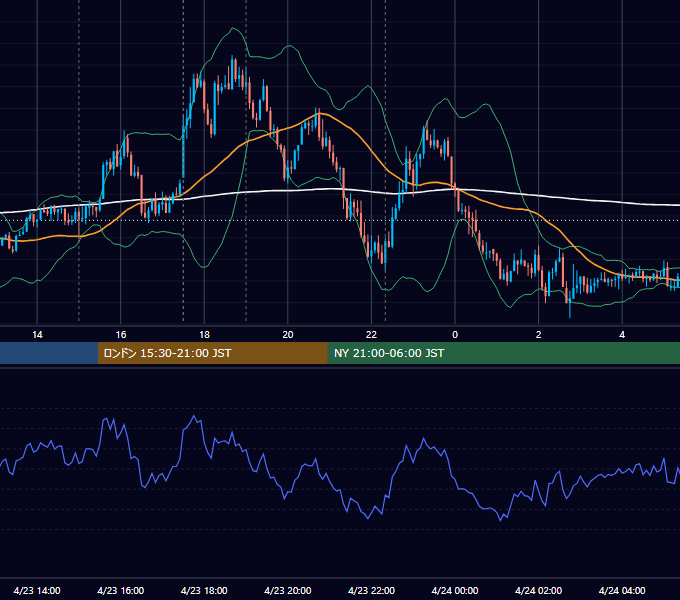Click the 4/24 02:00 time label
This screenshot has height=600, width=680.
pyautogui.click(x=538, y=590)
